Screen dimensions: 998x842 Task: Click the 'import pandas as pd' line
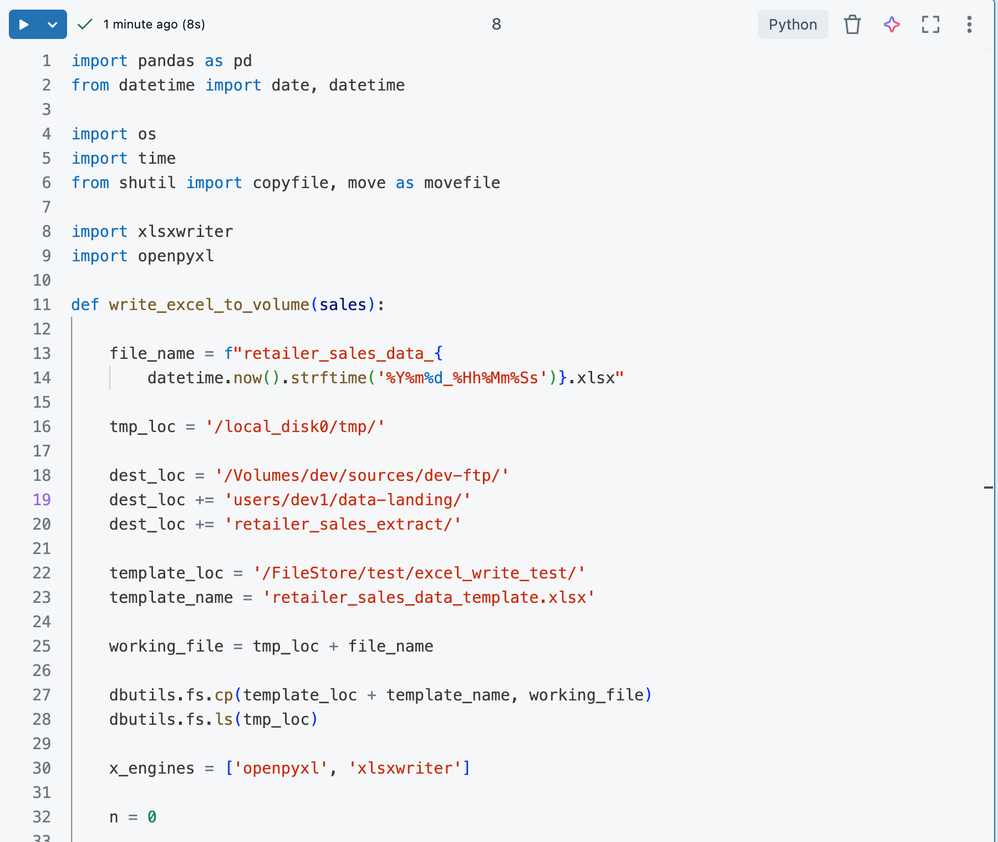tap(161, 61)
